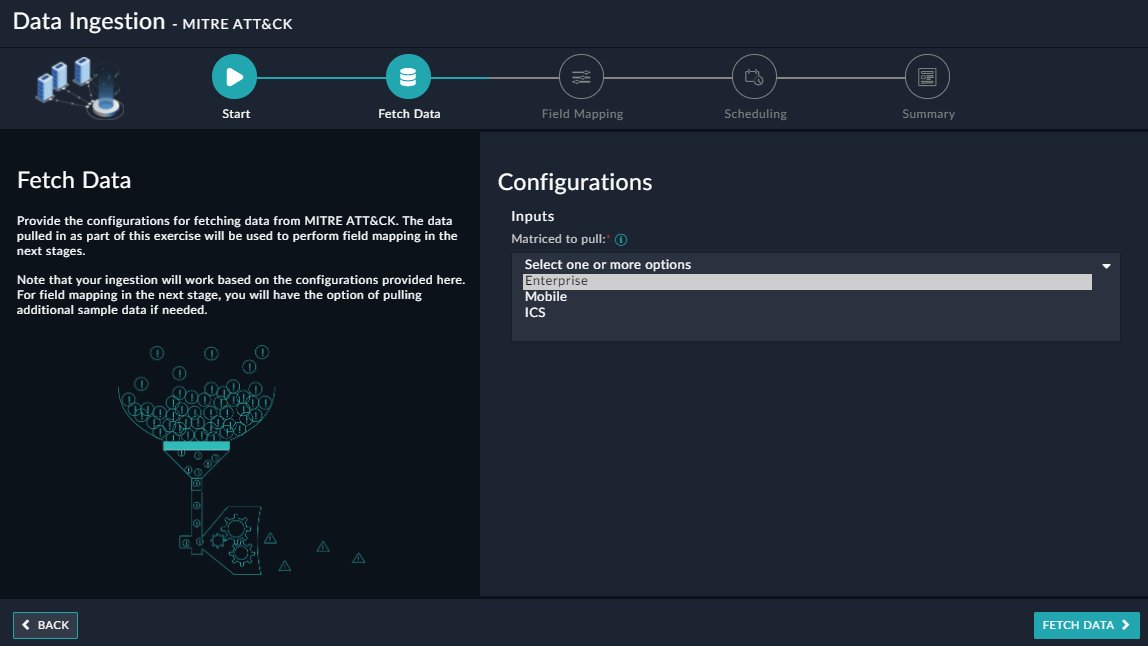Click the Summary document step icon
This screenshot has height=646, width=1148.
[x=927, y=77]
